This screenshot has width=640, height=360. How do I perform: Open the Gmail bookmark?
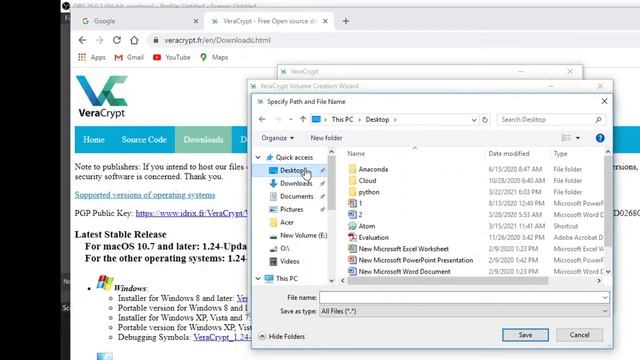point(129,57)
